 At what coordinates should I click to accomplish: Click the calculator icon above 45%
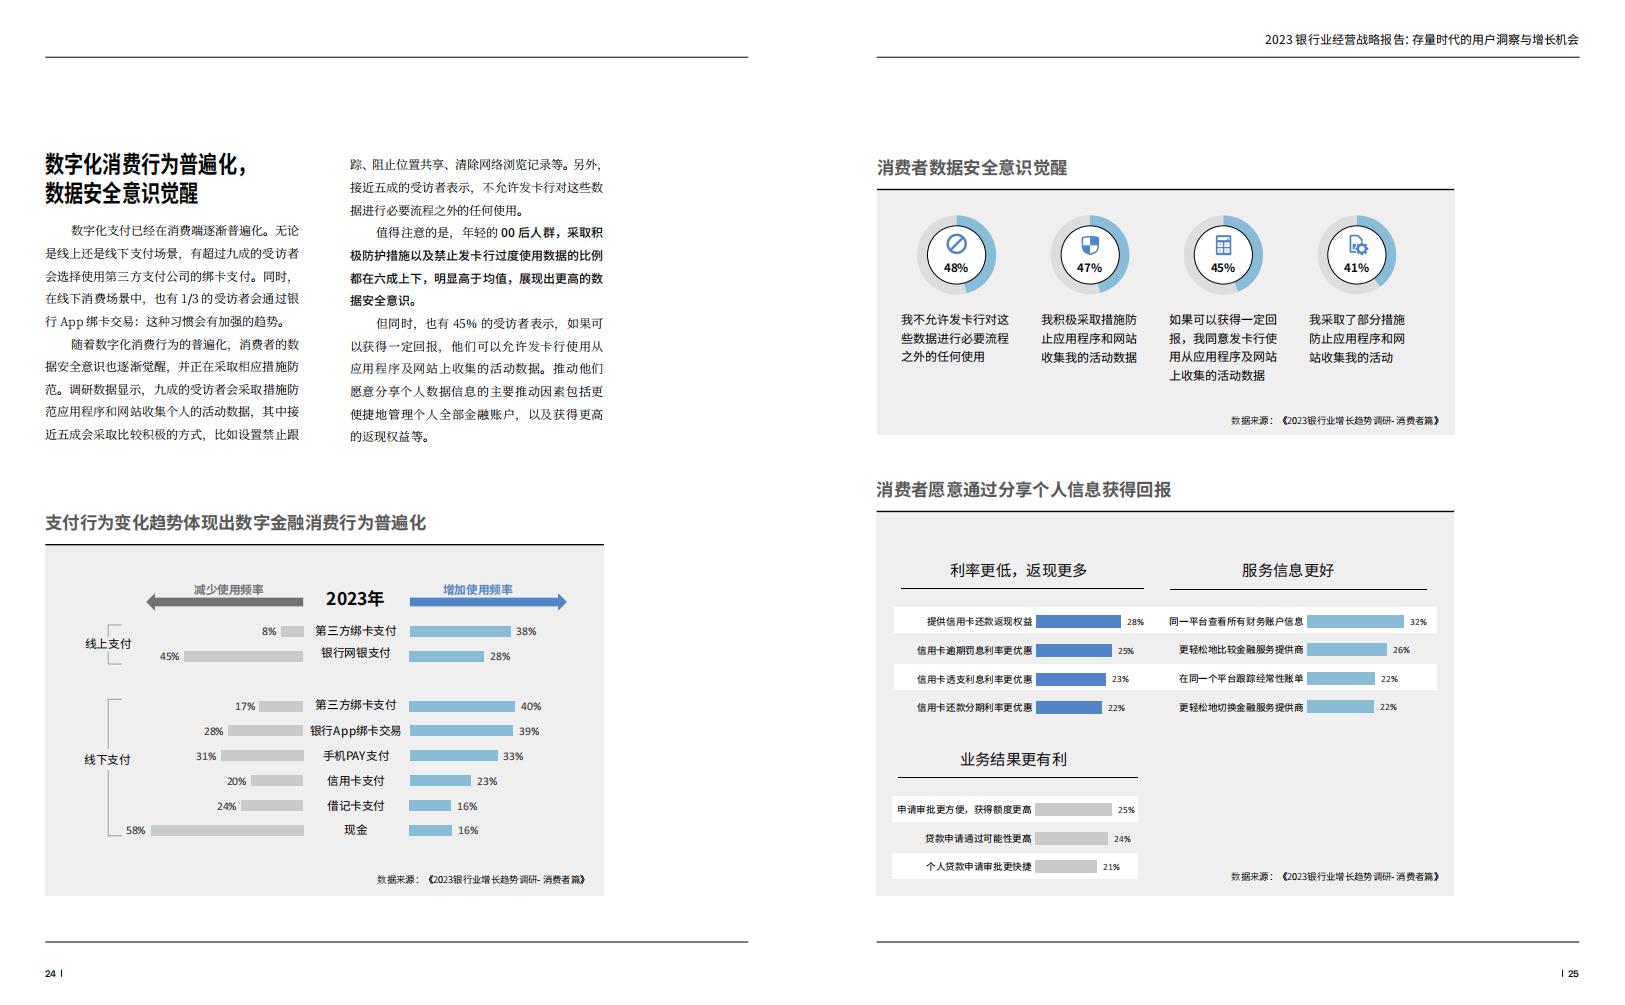click(x=1222, y=245)
